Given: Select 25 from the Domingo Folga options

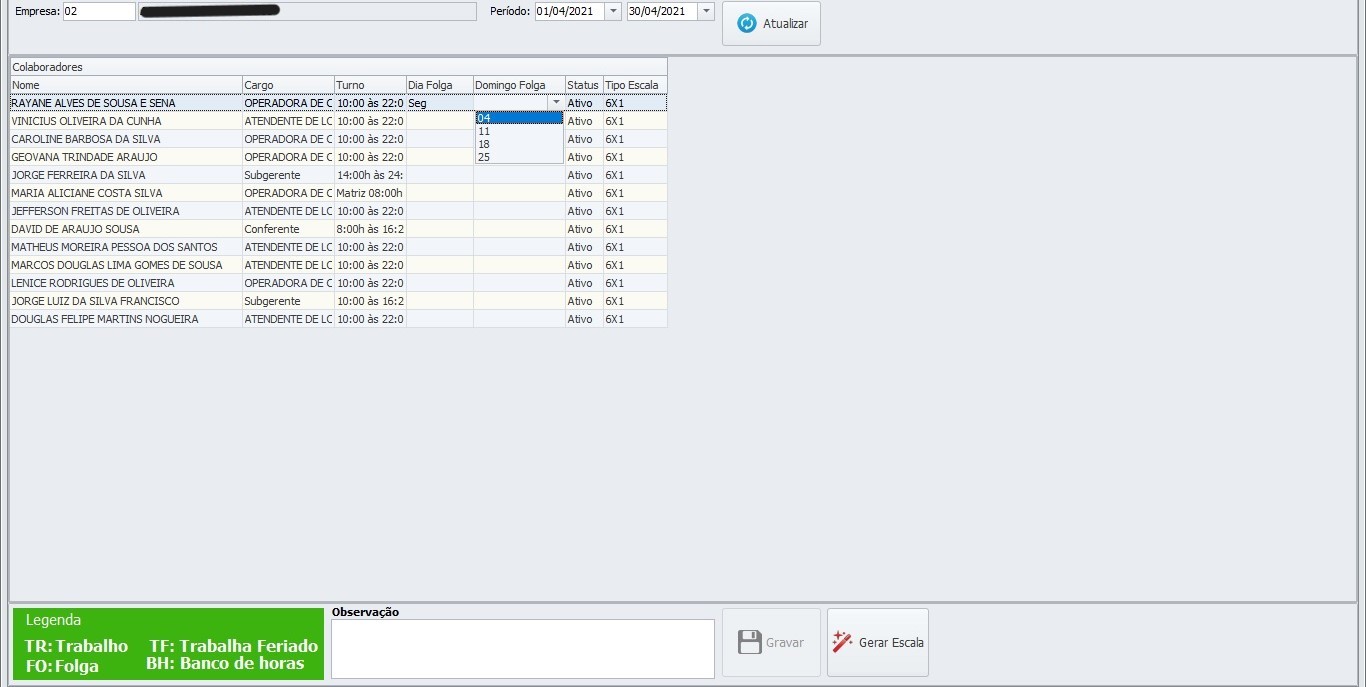Looking at the screenshot, I should coord(518,157).
